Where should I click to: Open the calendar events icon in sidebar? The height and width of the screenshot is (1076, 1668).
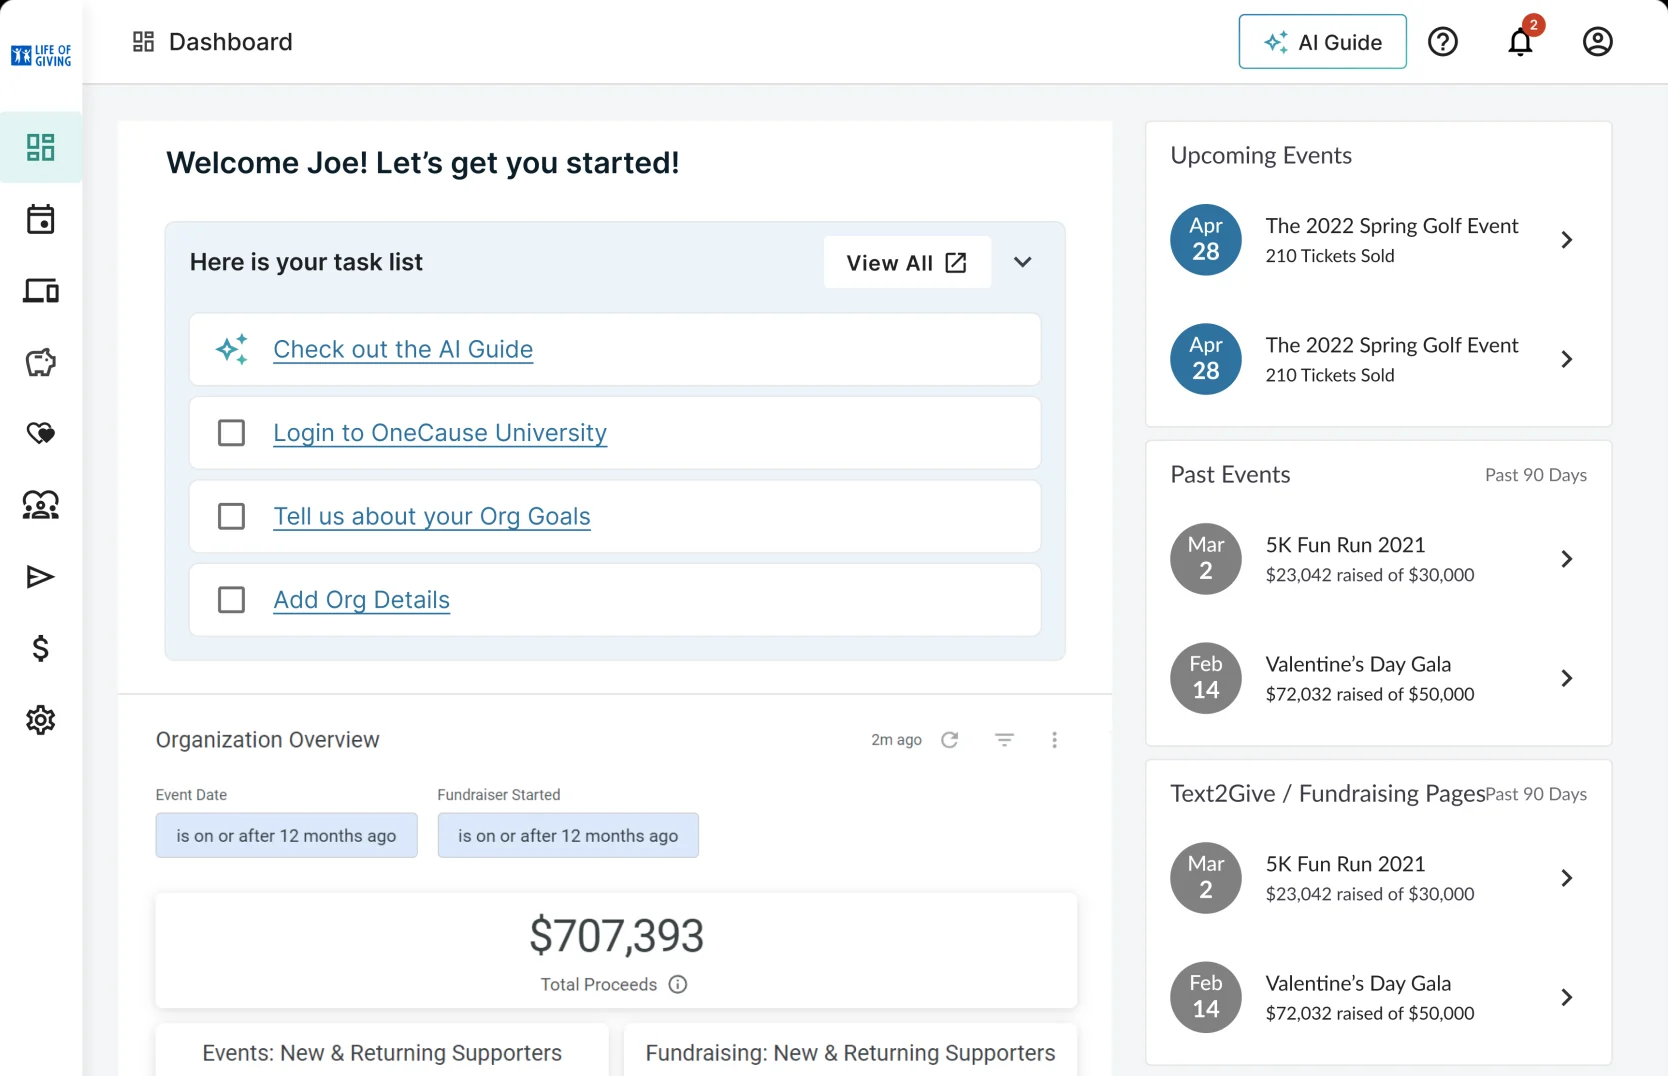click(x=41, y=219)
